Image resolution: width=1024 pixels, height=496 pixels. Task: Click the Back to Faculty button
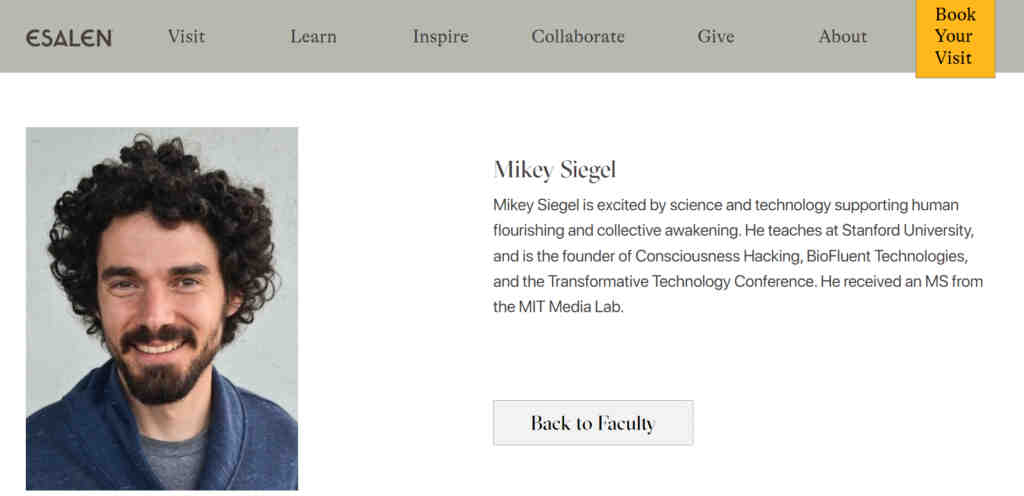[x=593, y=423]
